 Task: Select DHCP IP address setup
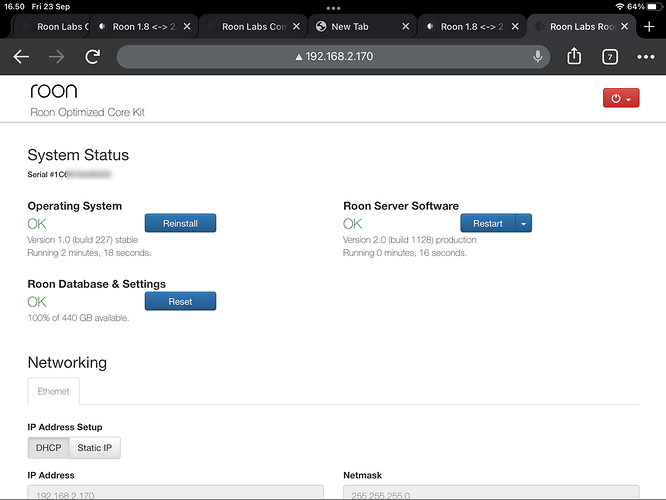48,448
